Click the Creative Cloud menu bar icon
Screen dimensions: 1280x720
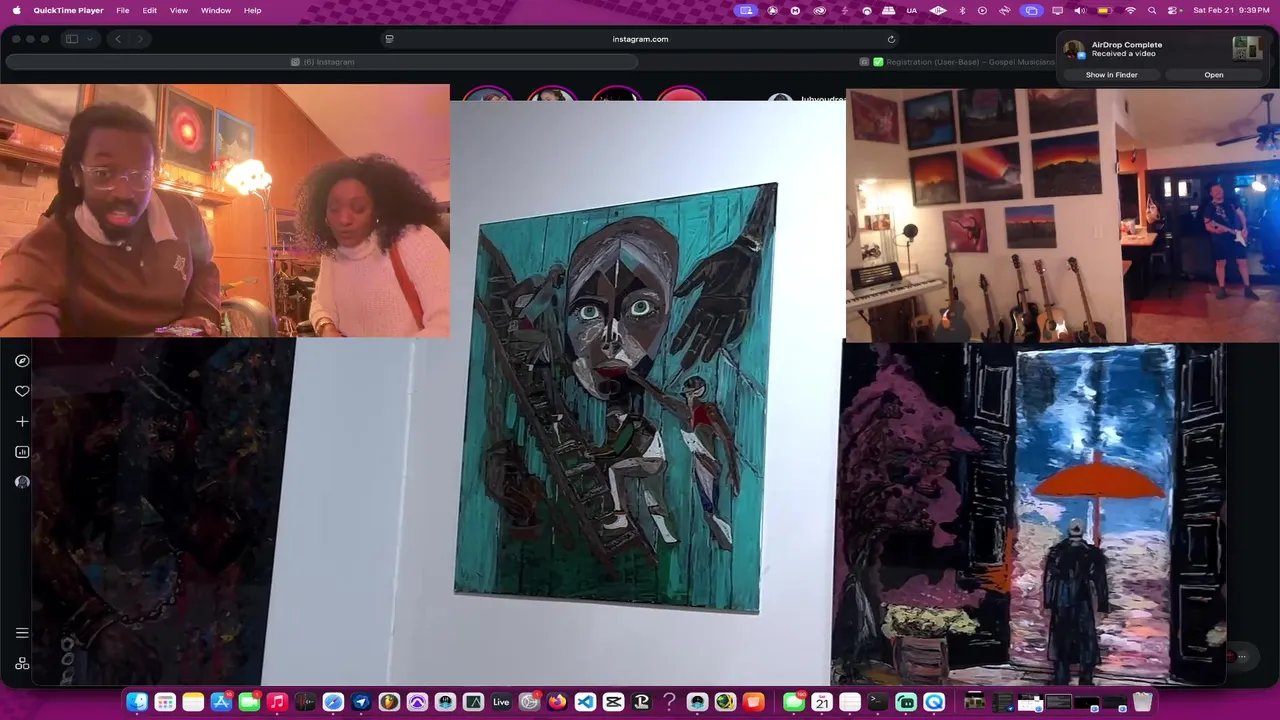tap(819, 10)
